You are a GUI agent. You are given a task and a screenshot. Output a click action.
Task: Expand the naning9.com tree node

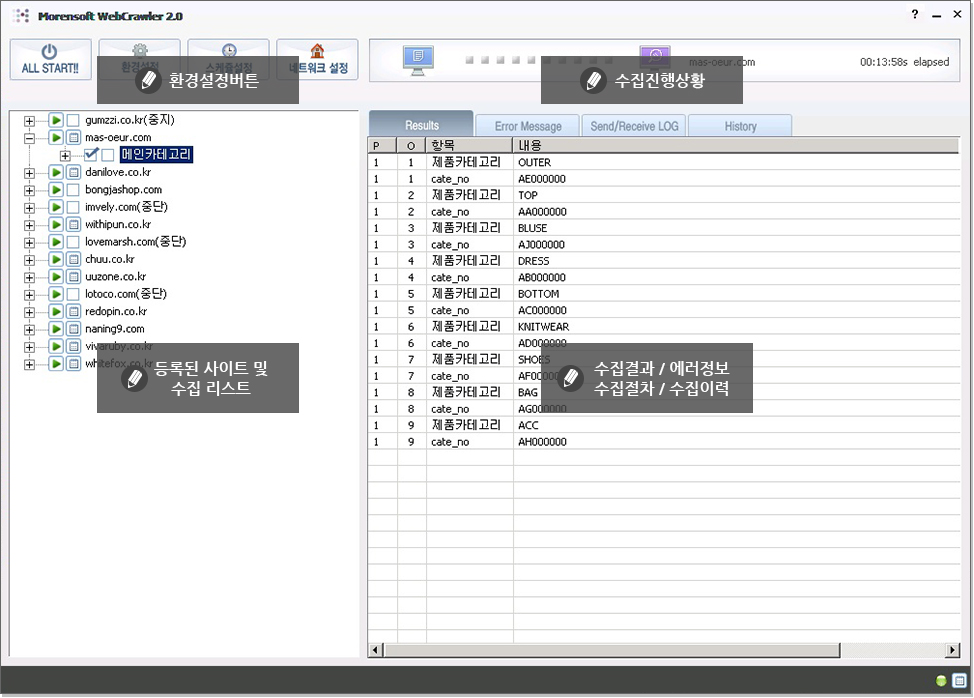coord(29,329)
